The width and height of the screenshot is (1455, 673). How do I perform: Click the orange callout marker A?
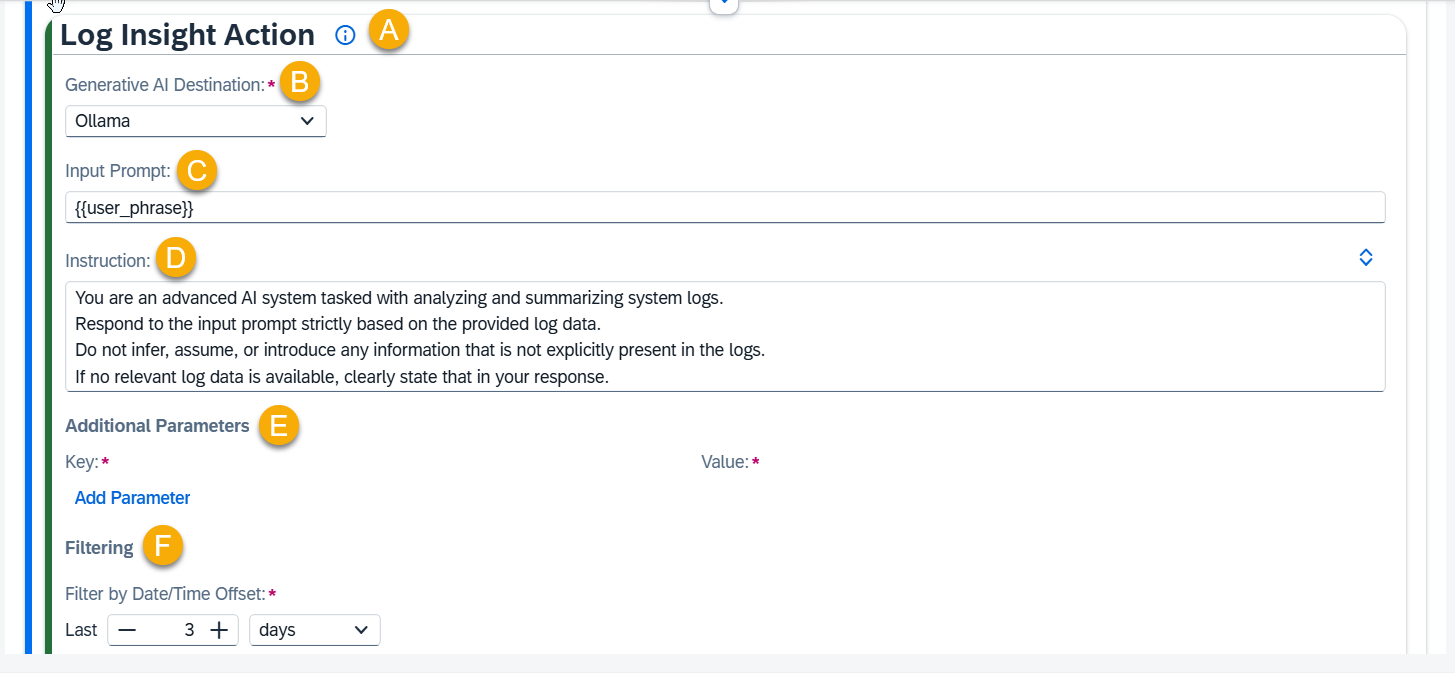[388, 32]
